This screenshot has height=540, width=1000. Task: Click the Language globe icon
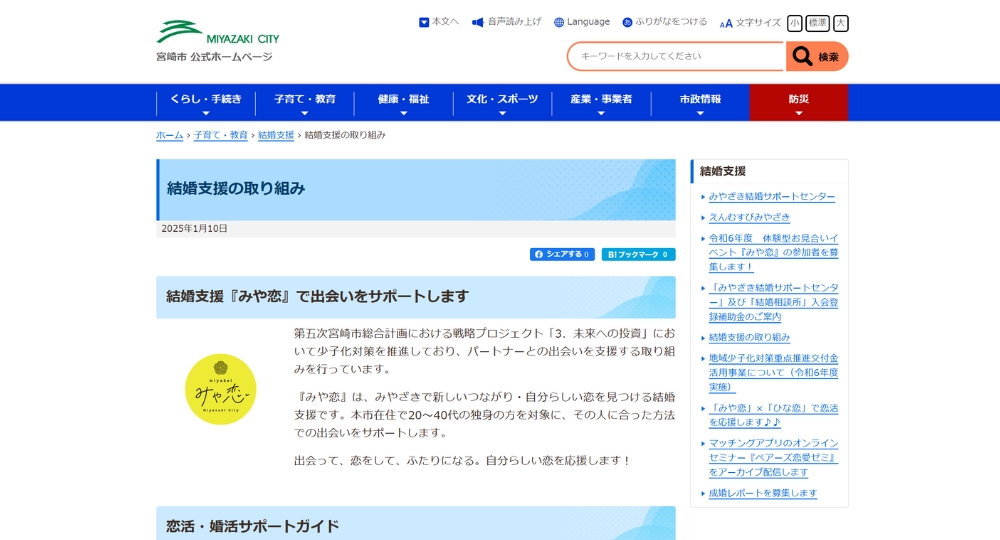pos(559,22)
